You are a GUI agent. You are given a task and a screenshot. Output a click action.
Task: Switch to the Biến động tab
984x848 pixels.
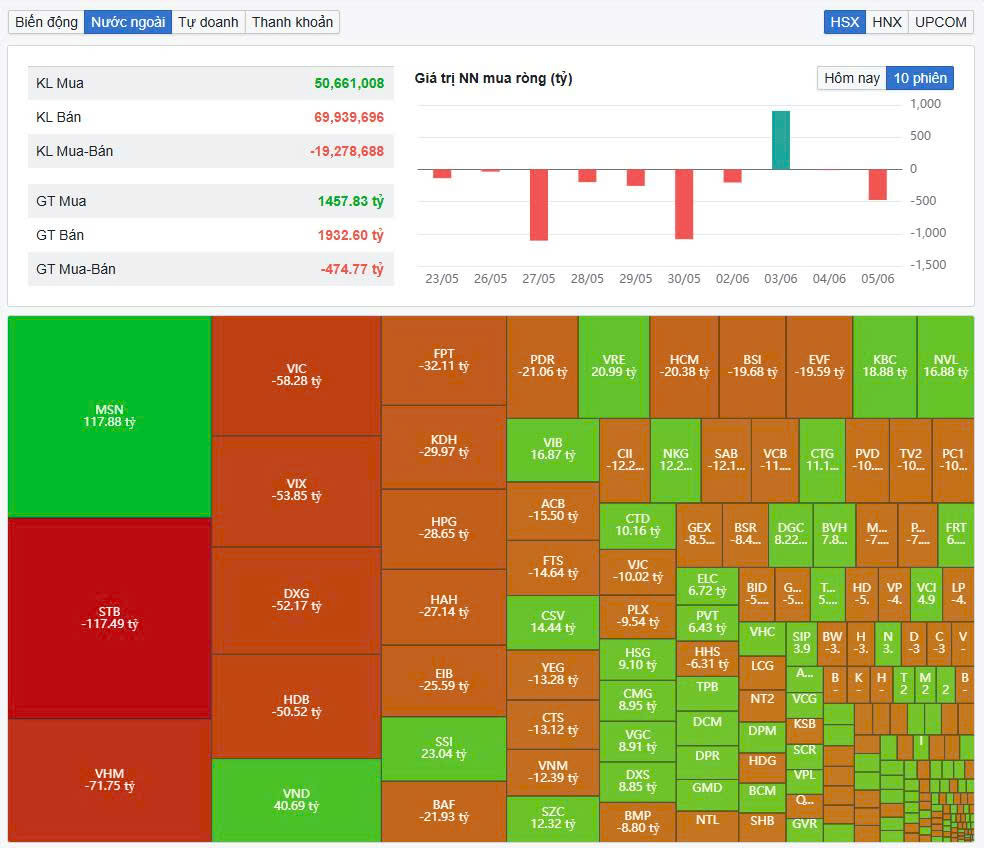click(46, 22)
